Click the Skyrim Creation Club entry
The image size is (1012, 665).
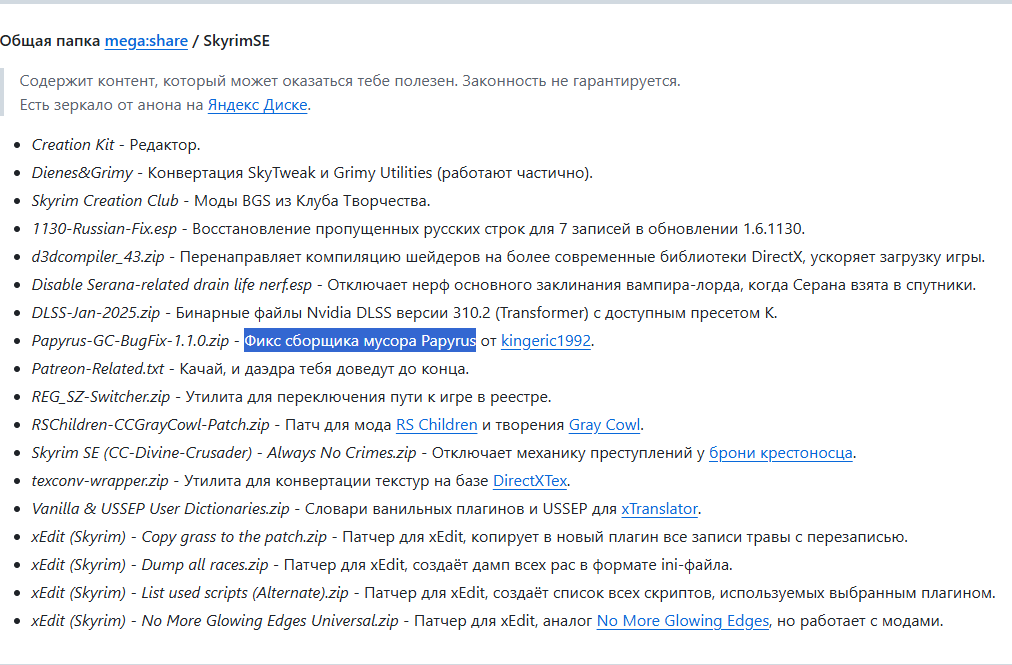[105, 201]
